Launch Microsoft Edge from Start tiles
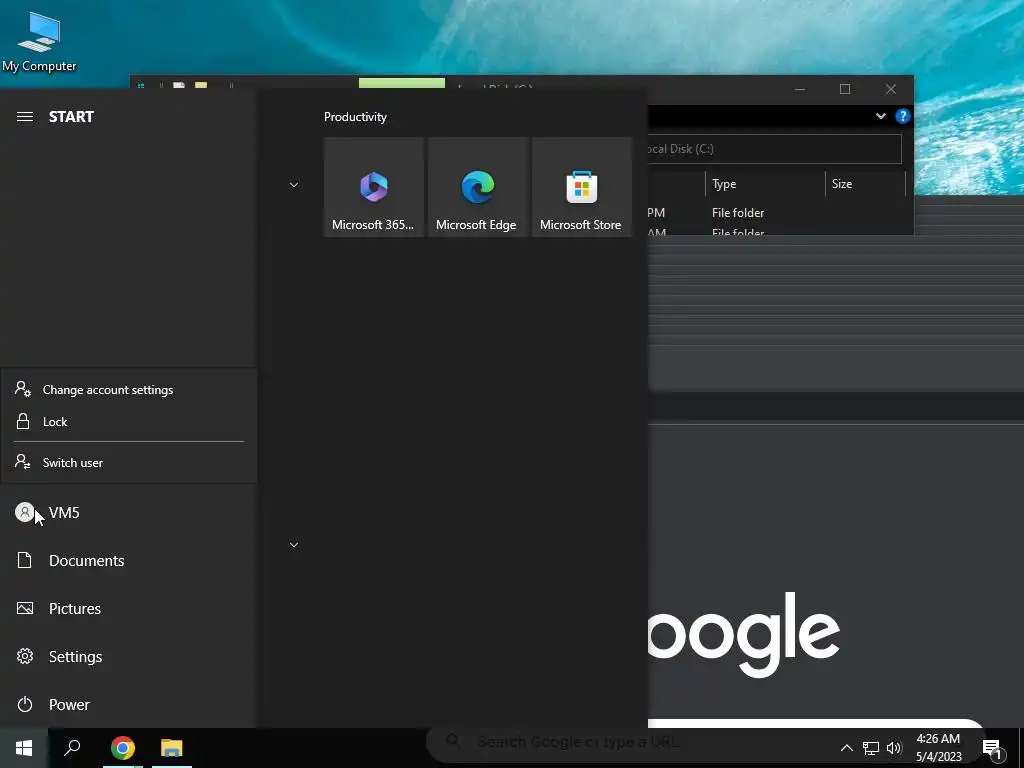This screenshot has height=768, width=1024. coord(477,187)
